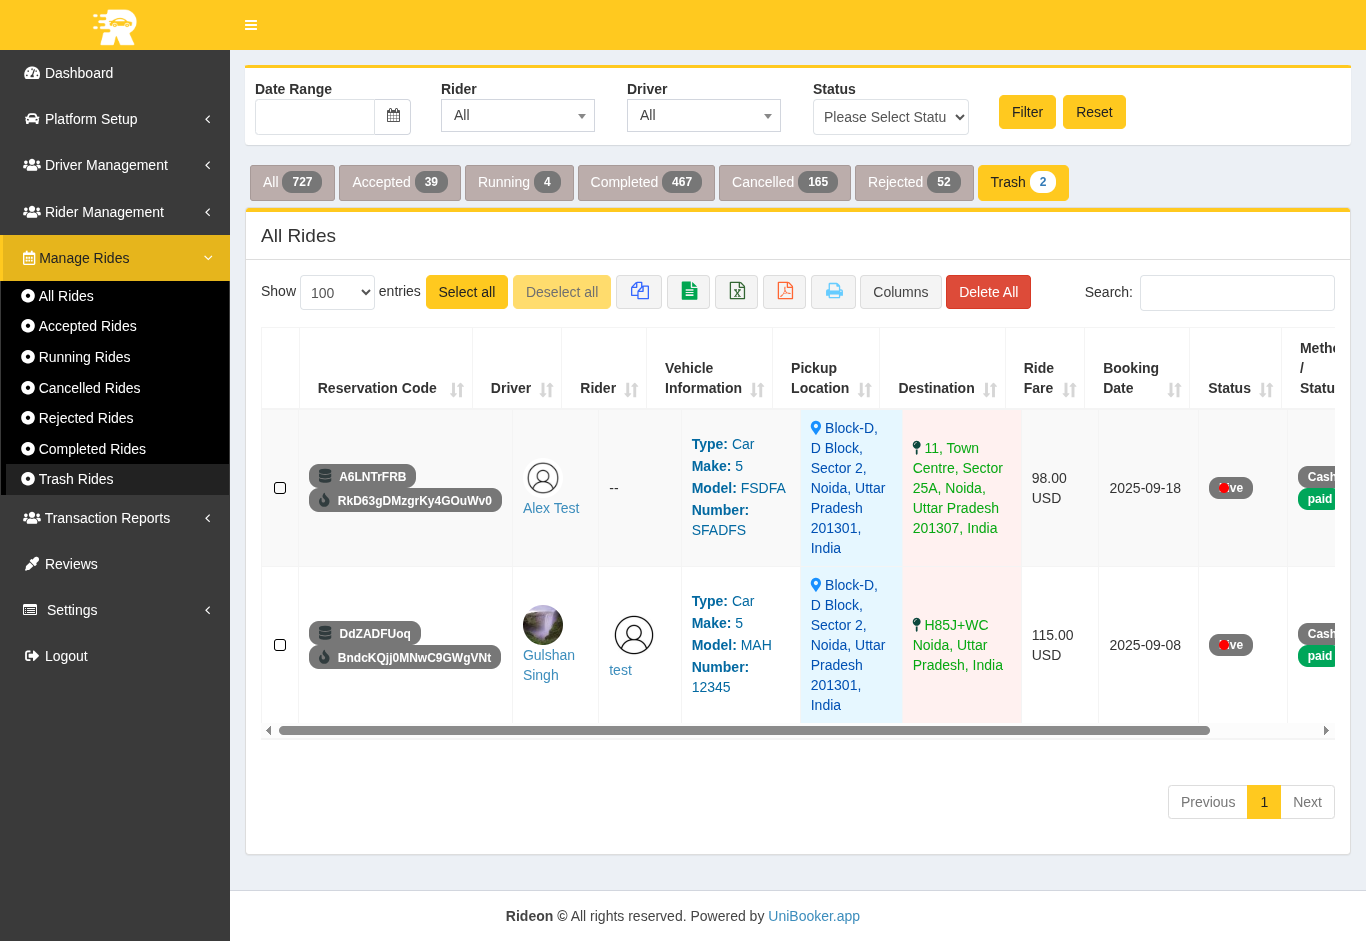Click Alex Test driver avatar icon
1366x941 pixels.
pyautogui.click(x=543, y=478)
